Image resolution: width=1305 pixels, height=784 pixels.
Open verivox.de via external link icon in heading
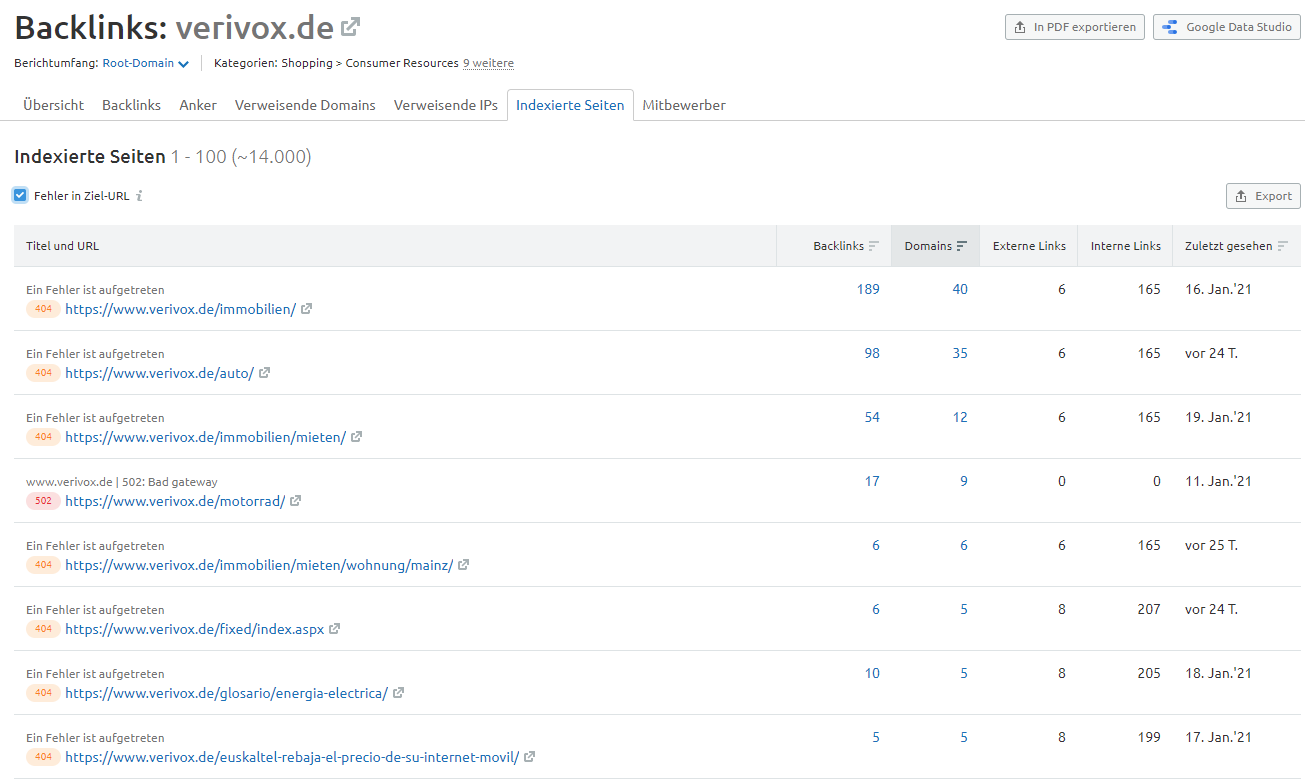[x=348, y=27]
